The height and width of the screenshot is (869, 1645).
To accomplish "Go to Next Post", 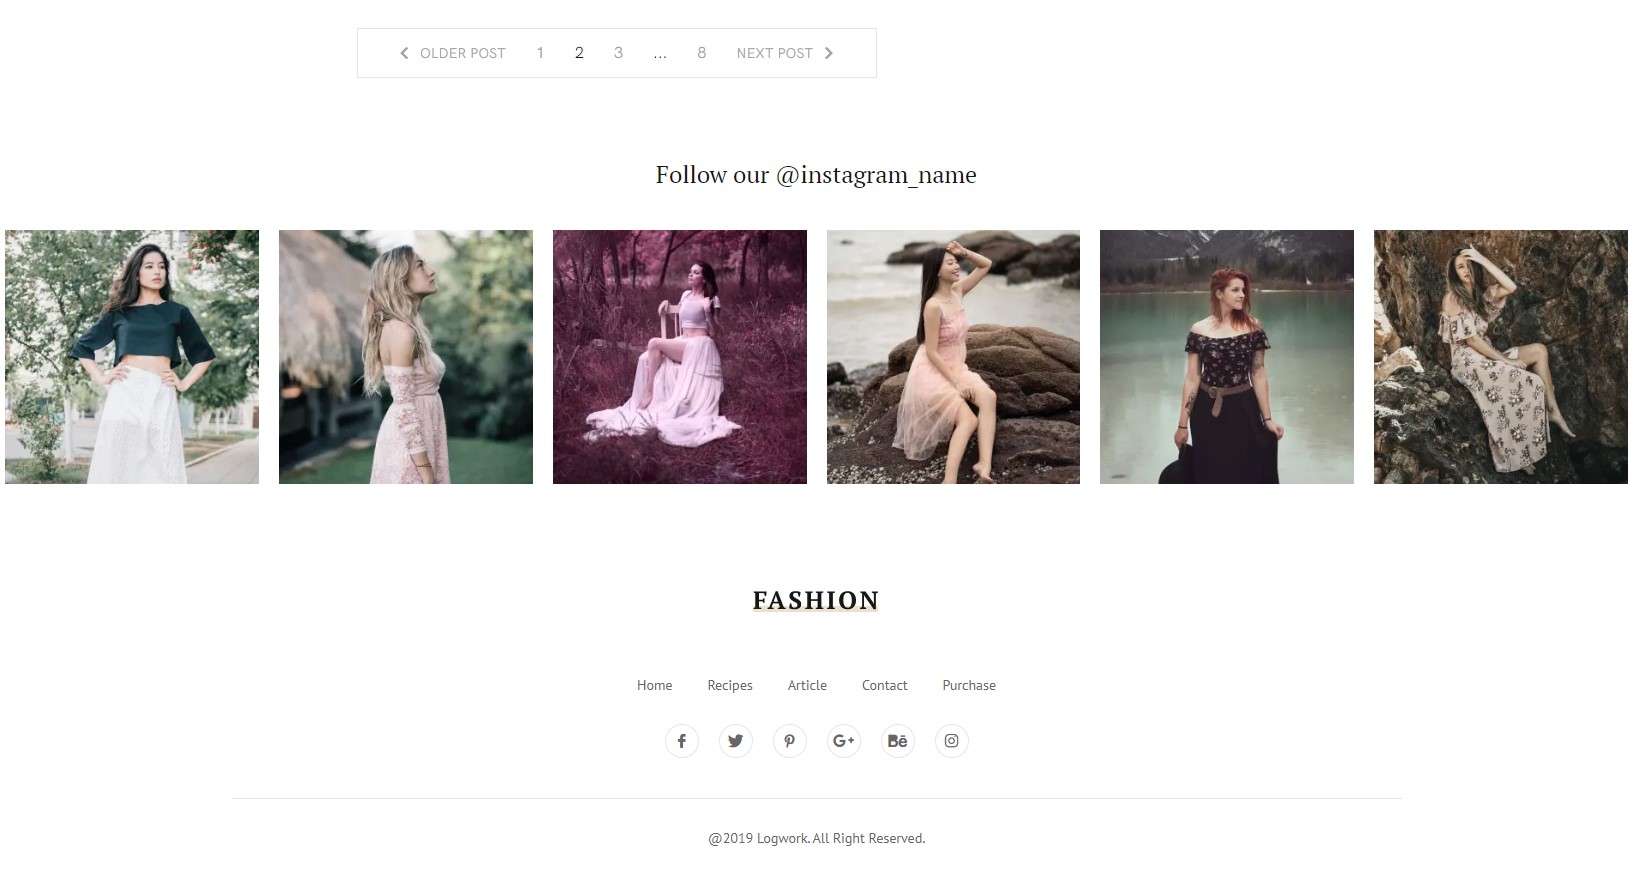I will click(775, 53).
